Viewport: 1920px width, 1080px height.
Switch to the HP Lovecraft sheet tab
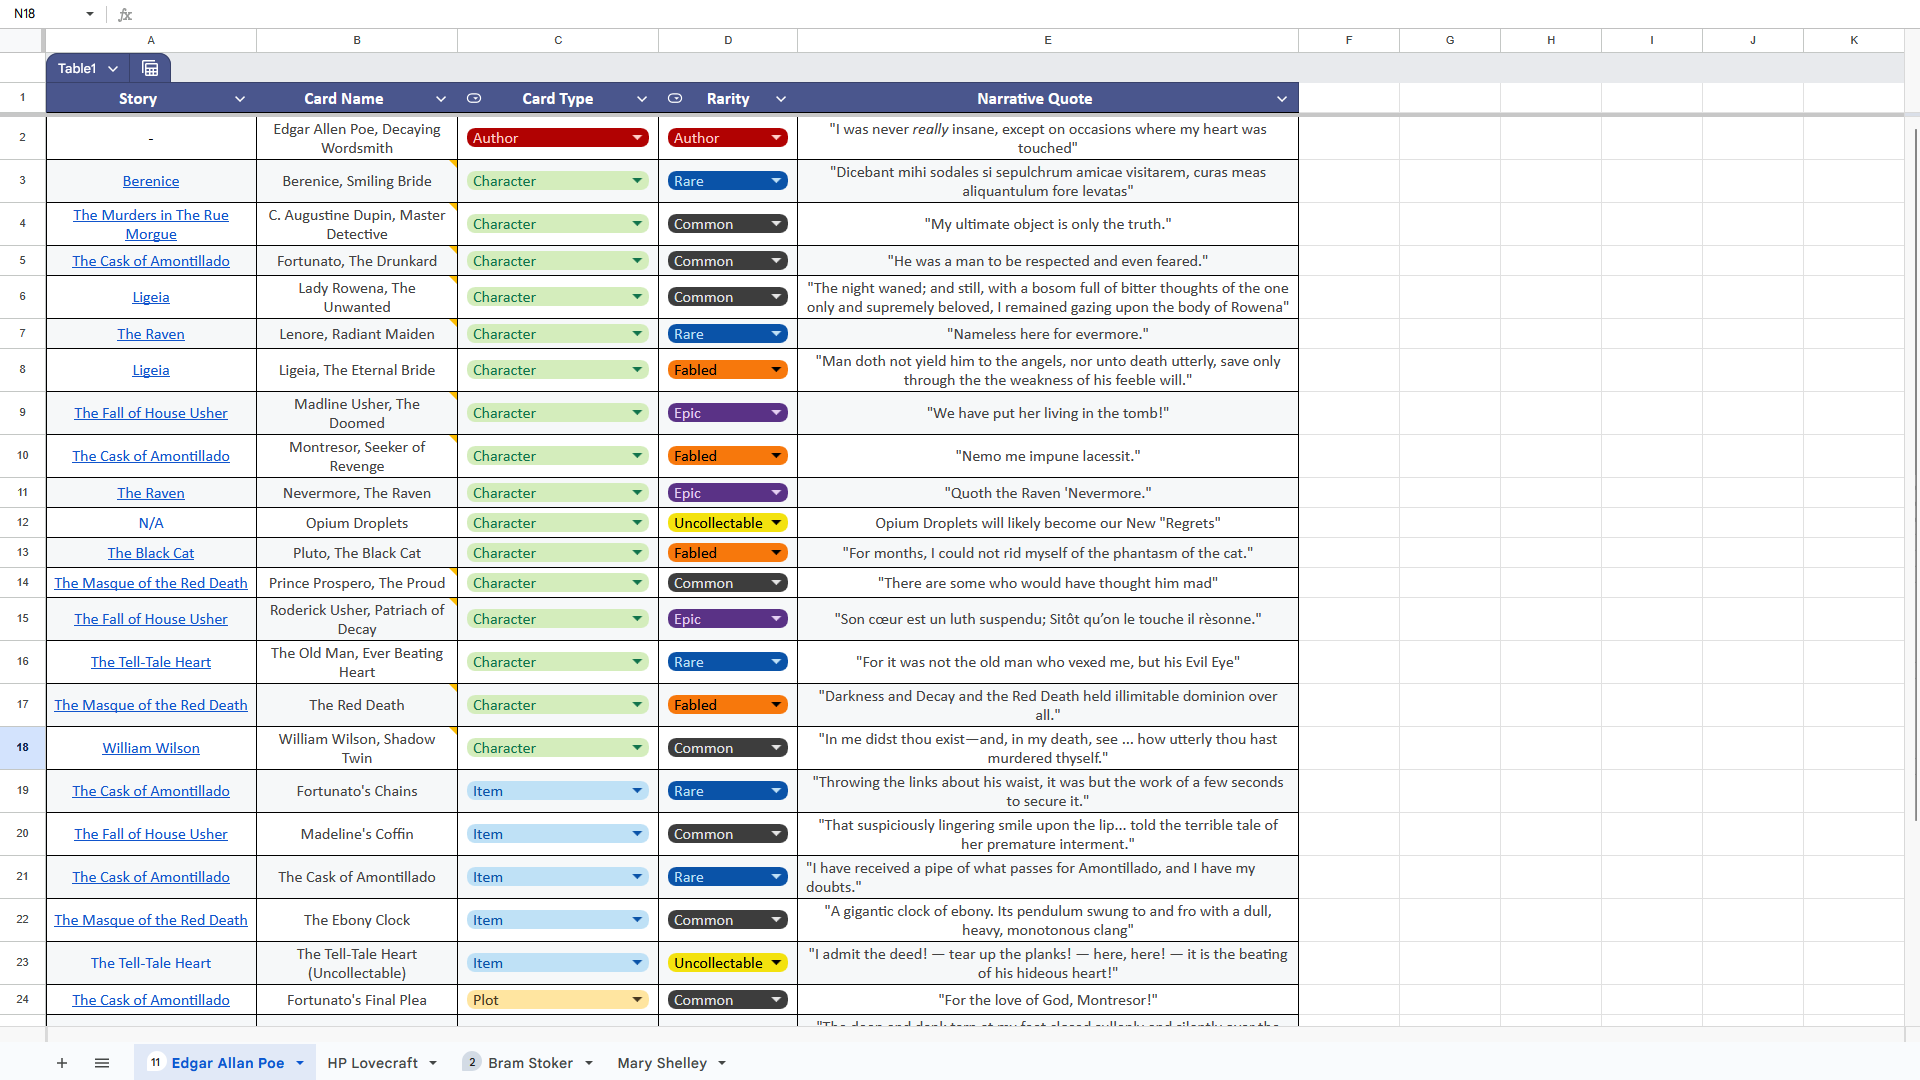(372, 1063)
